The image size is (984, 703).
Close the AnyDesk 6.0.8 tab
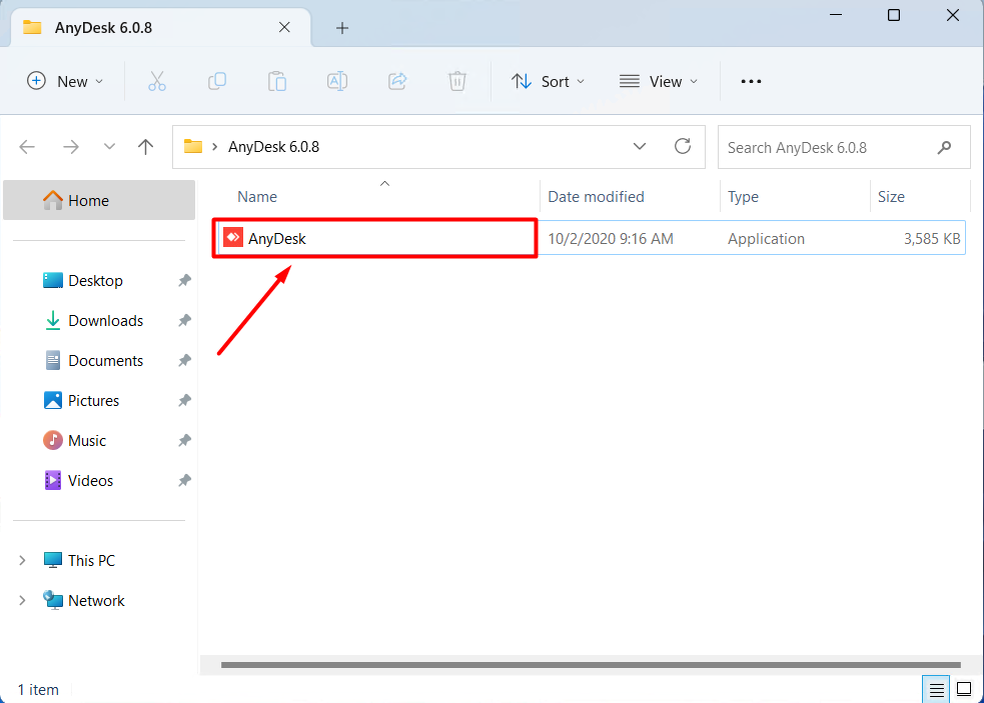pos(284,28)
